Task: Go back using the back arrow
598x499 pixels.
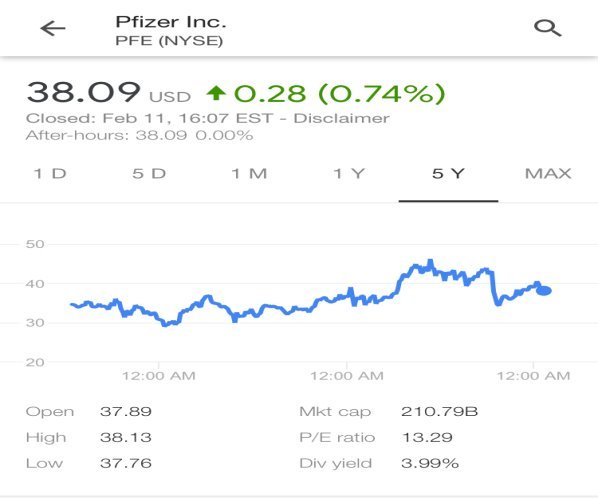Action: point(53,29)
